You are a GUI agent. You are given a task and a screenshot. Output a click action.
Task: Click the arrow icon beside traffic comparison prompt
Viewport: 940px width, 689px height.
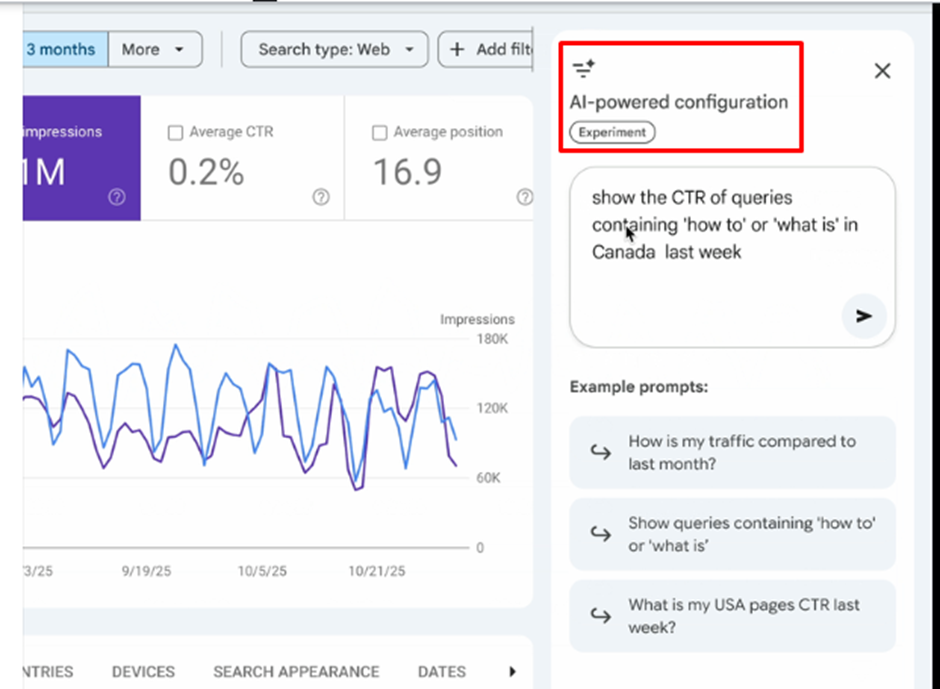(599, 452)
